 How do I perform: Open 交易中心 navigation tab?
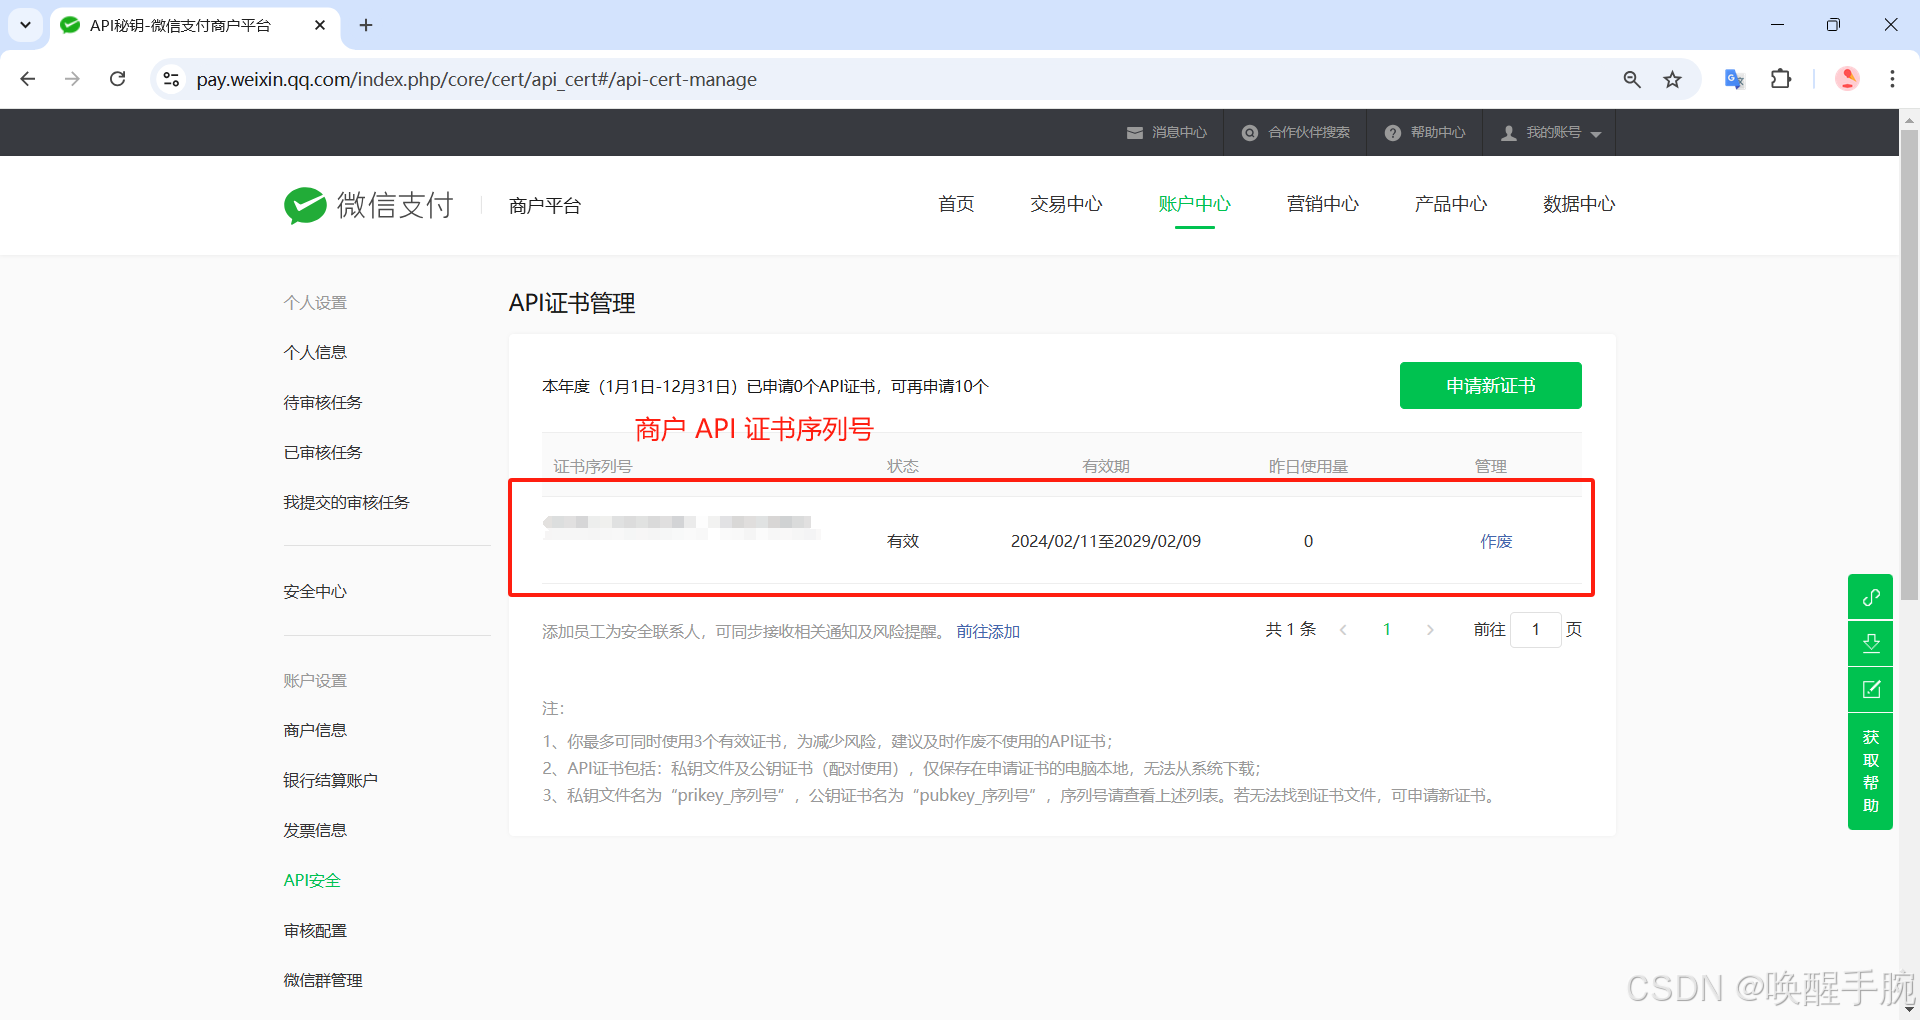click(x=1066, y=204)
